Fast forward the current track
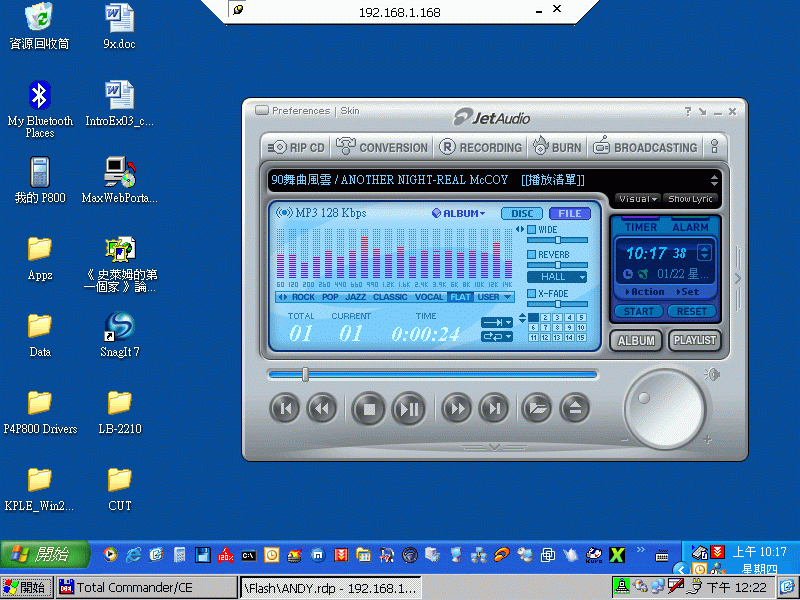This screenshot has height=600, width=800. coord(456,408)
